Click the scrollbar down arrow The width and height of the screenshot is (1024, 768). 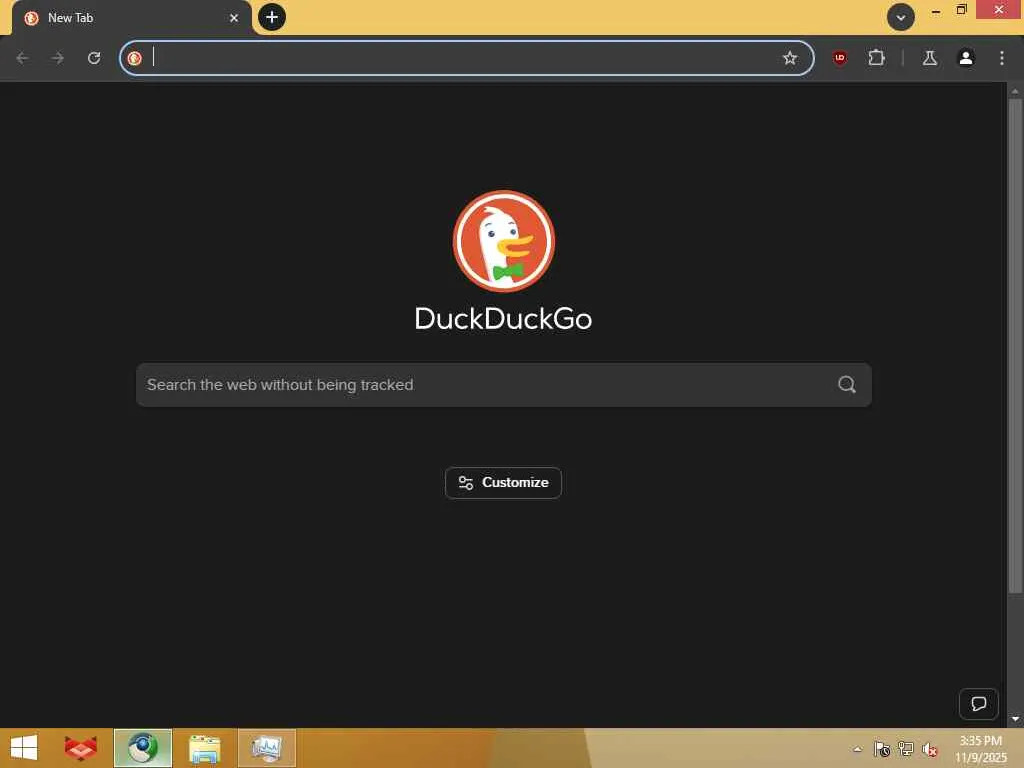[x=1014, y=719]
